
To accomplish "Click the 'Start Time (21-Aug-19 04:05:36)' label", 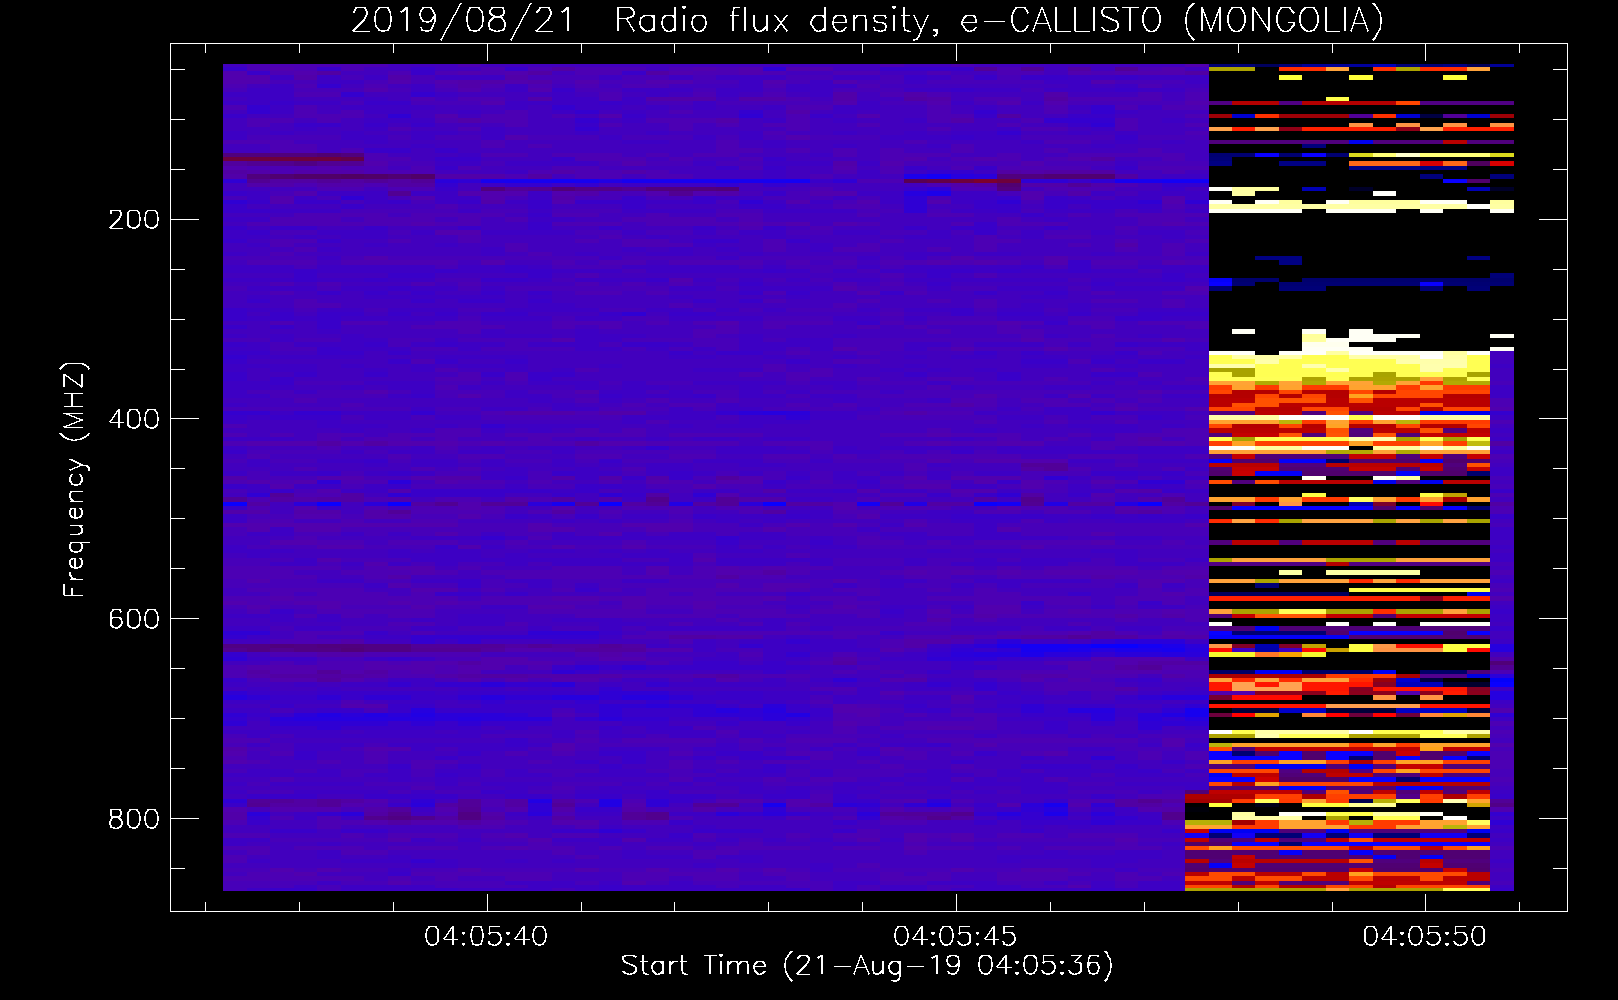I will coord(867,966).
